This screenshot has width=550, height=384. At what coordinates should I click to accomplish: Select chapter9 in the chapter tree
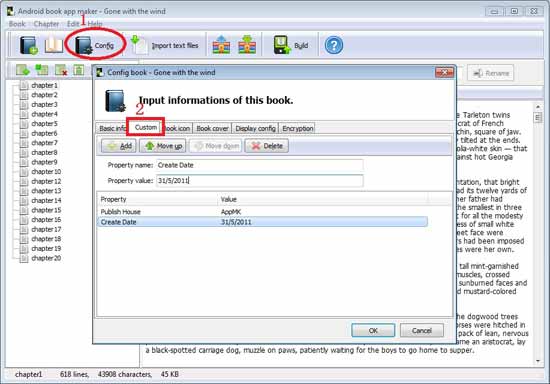coord(44,162)
